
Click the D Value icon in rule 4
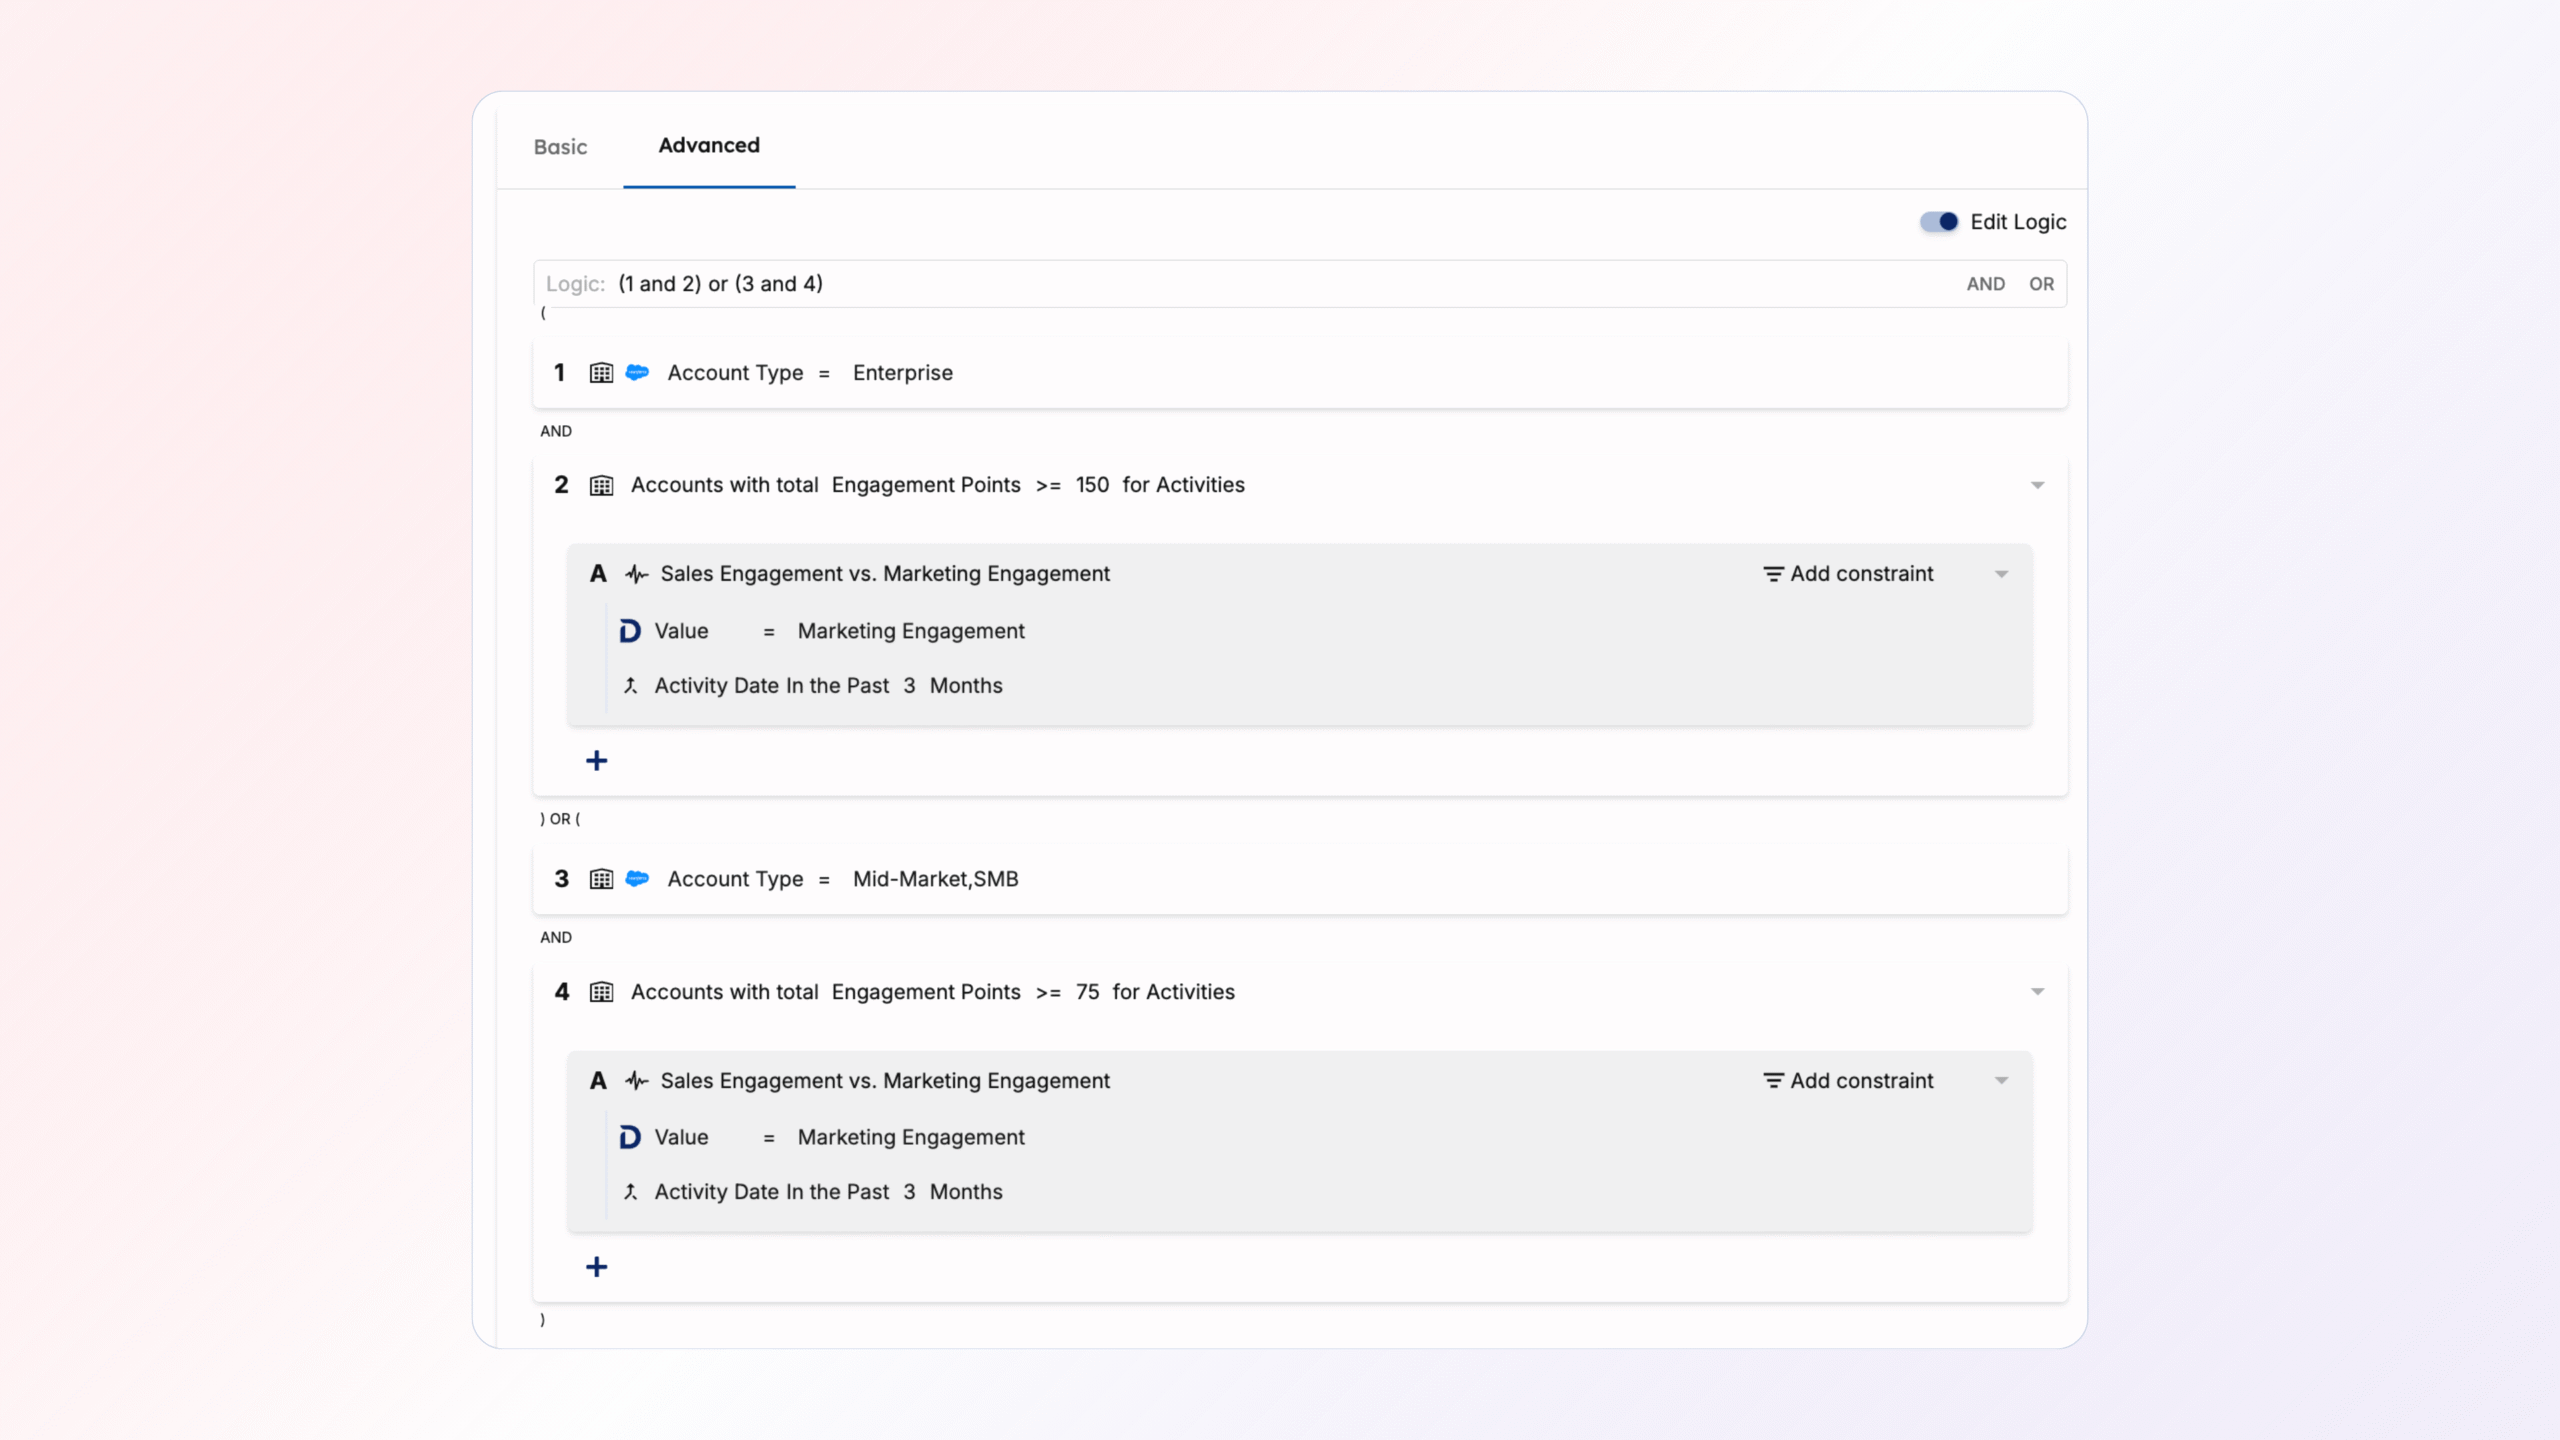(x=630, y=1138)
